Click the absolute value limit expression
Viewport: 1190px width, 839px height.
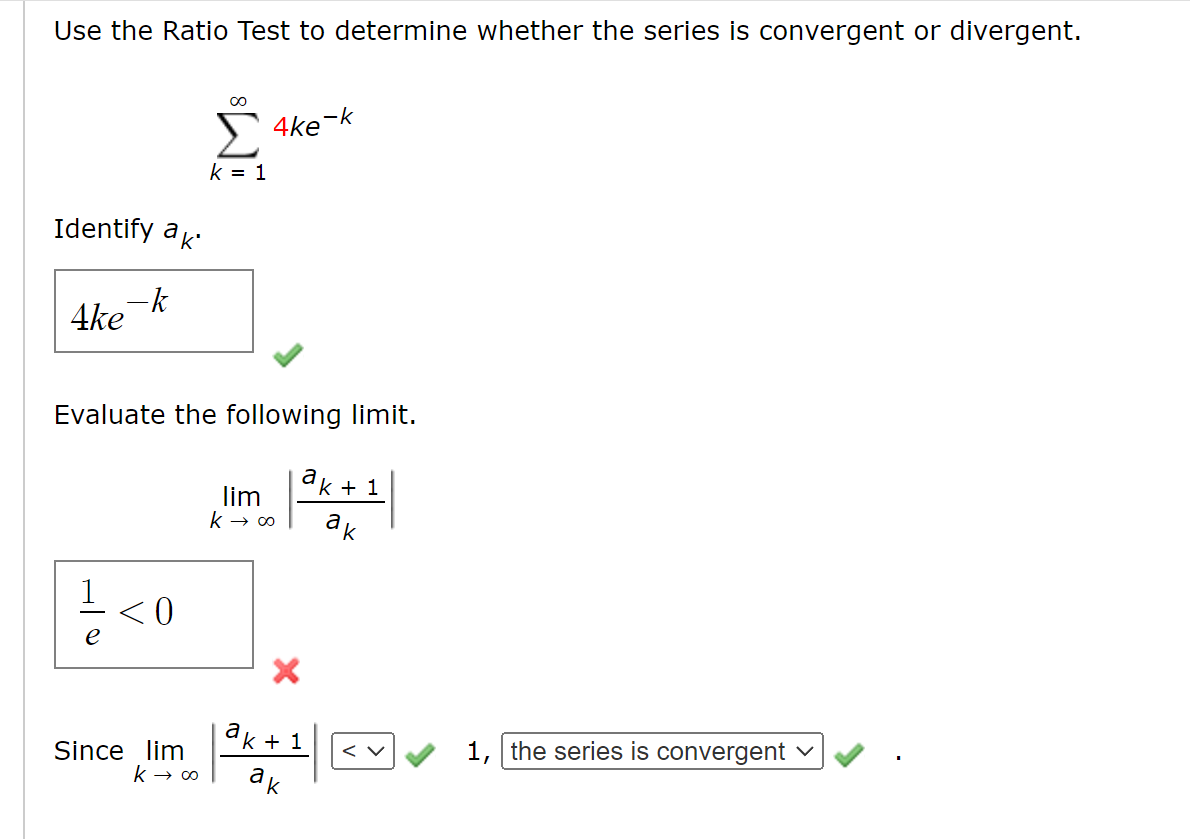coord(340,498)
